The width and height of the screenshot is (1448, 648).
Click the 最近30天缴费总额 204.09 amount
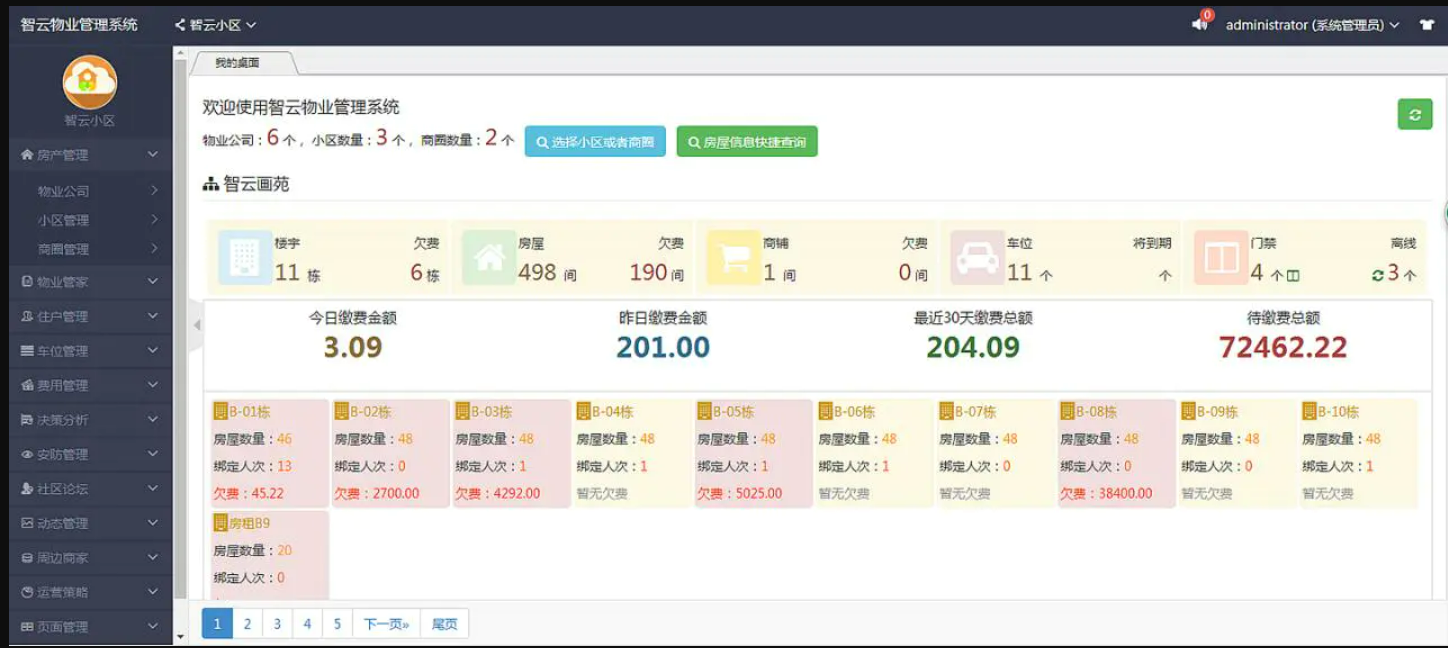click(x=973, y=348)
